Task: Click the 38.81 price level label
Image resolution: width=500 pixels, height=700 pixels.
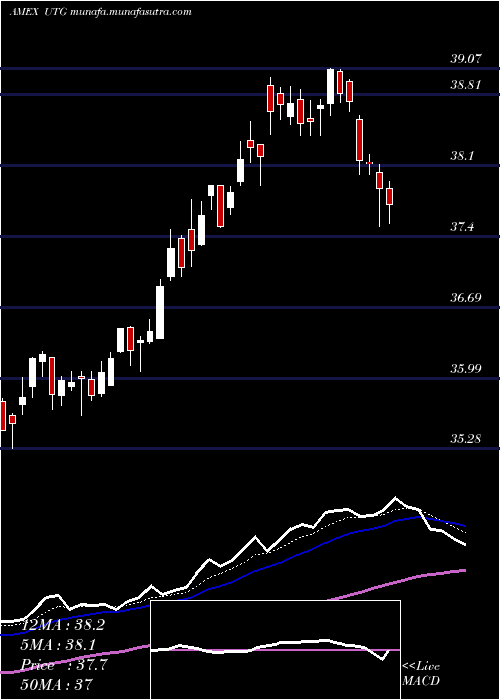Action: pos(466,85)
